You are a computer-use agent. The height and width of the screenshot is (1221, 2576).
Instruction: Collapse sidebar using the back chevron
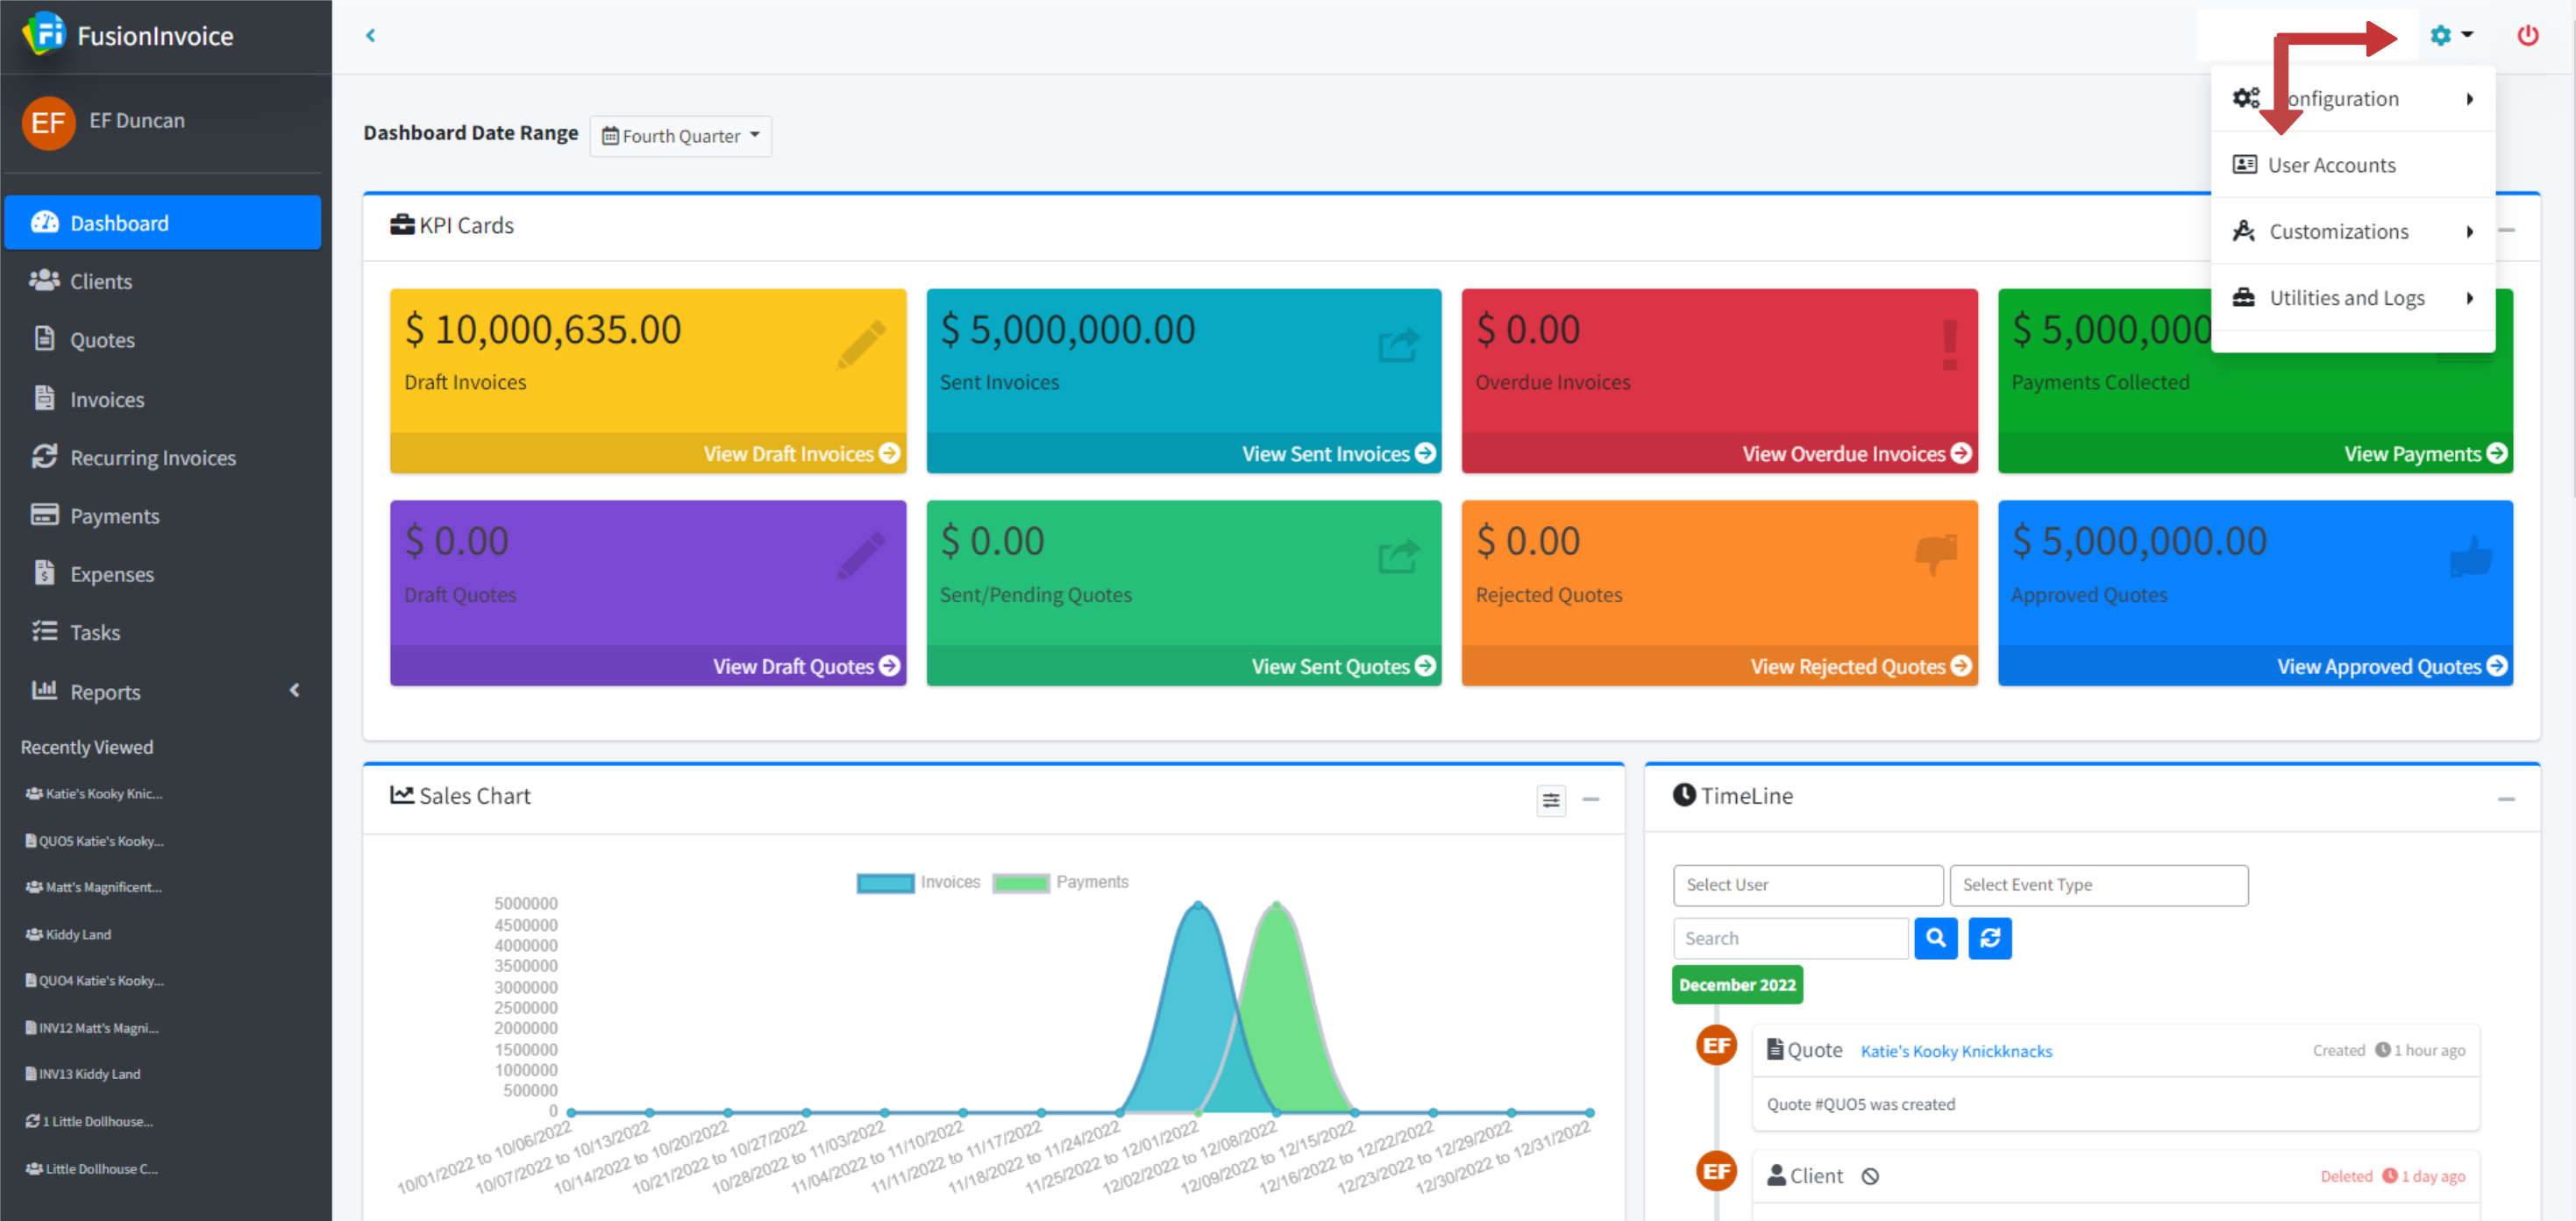(x=370, y=35)
